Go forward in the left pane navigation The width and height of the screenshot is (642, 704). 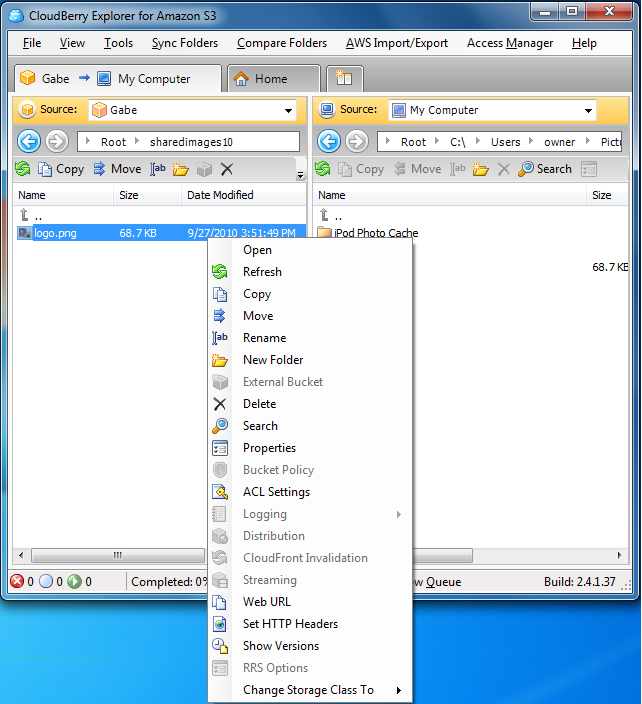(x=57, y=142)
